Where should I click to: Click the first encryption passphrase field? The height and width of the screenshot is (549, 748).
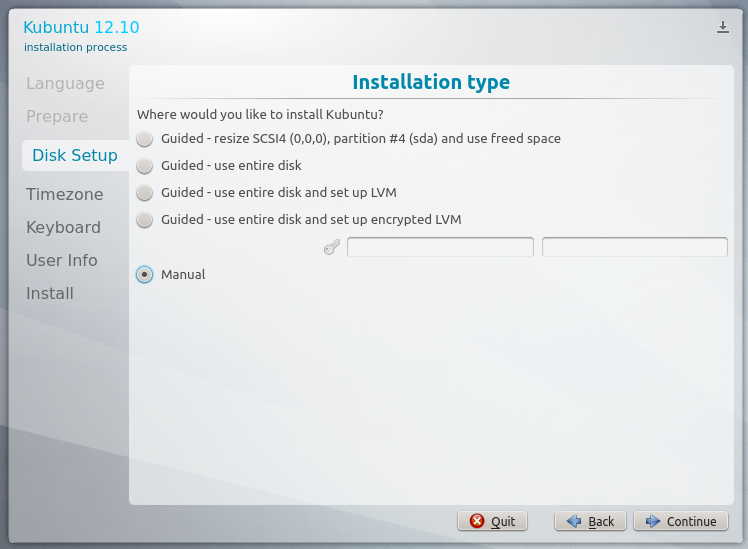pos(440,247)
